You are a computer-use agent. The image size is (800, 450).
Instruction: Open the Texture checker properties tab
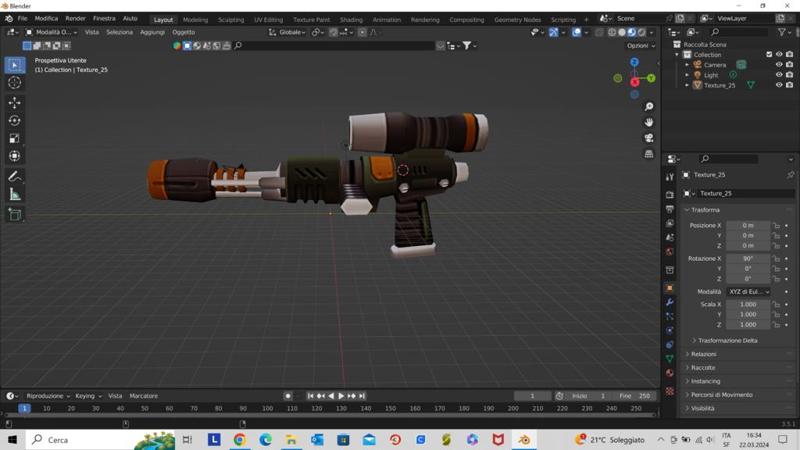(x=670, y=391)
